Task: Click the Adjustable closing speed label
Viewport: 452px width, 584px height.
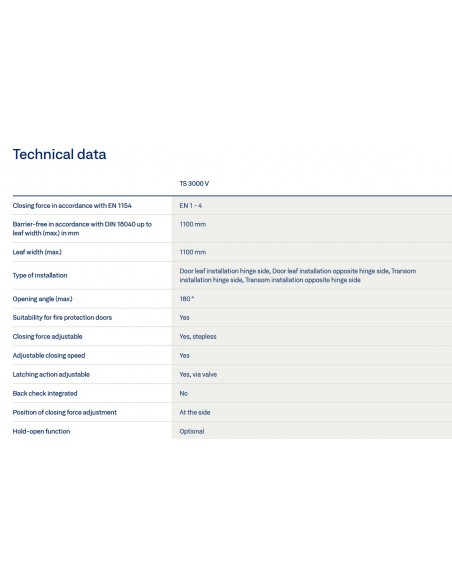Action: tap(49, 356)
